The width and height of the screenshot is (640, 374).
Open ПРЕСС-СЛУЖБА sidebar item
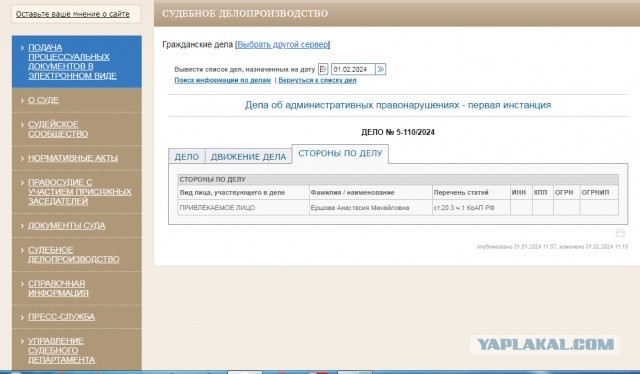pyautogui.click(x=61, y=317)
